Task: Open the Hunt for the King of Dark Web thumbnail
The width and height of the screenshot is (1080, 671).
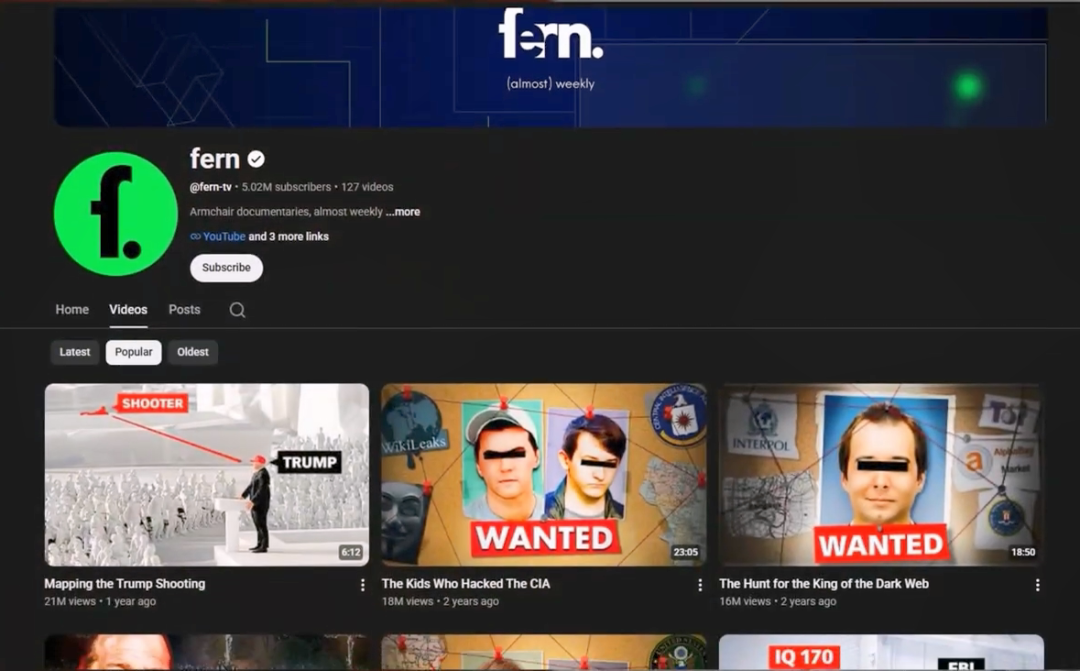Action: coord(881,475)
